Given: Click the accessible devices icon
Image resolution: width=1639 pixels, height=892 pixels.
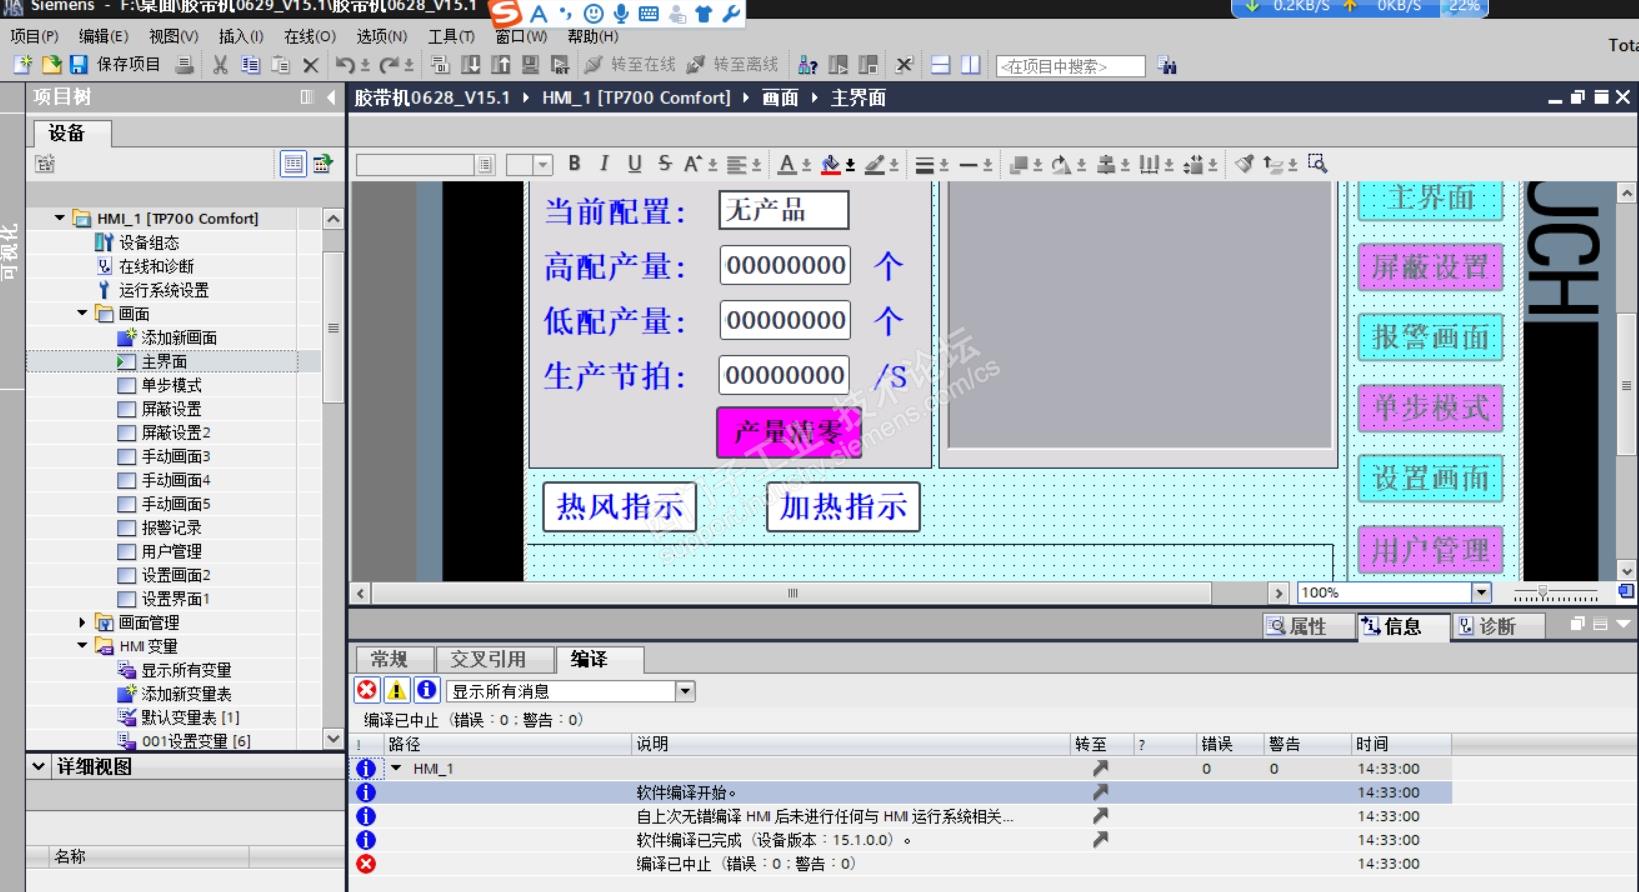Looking at the screenshot, I should [808, 65].
